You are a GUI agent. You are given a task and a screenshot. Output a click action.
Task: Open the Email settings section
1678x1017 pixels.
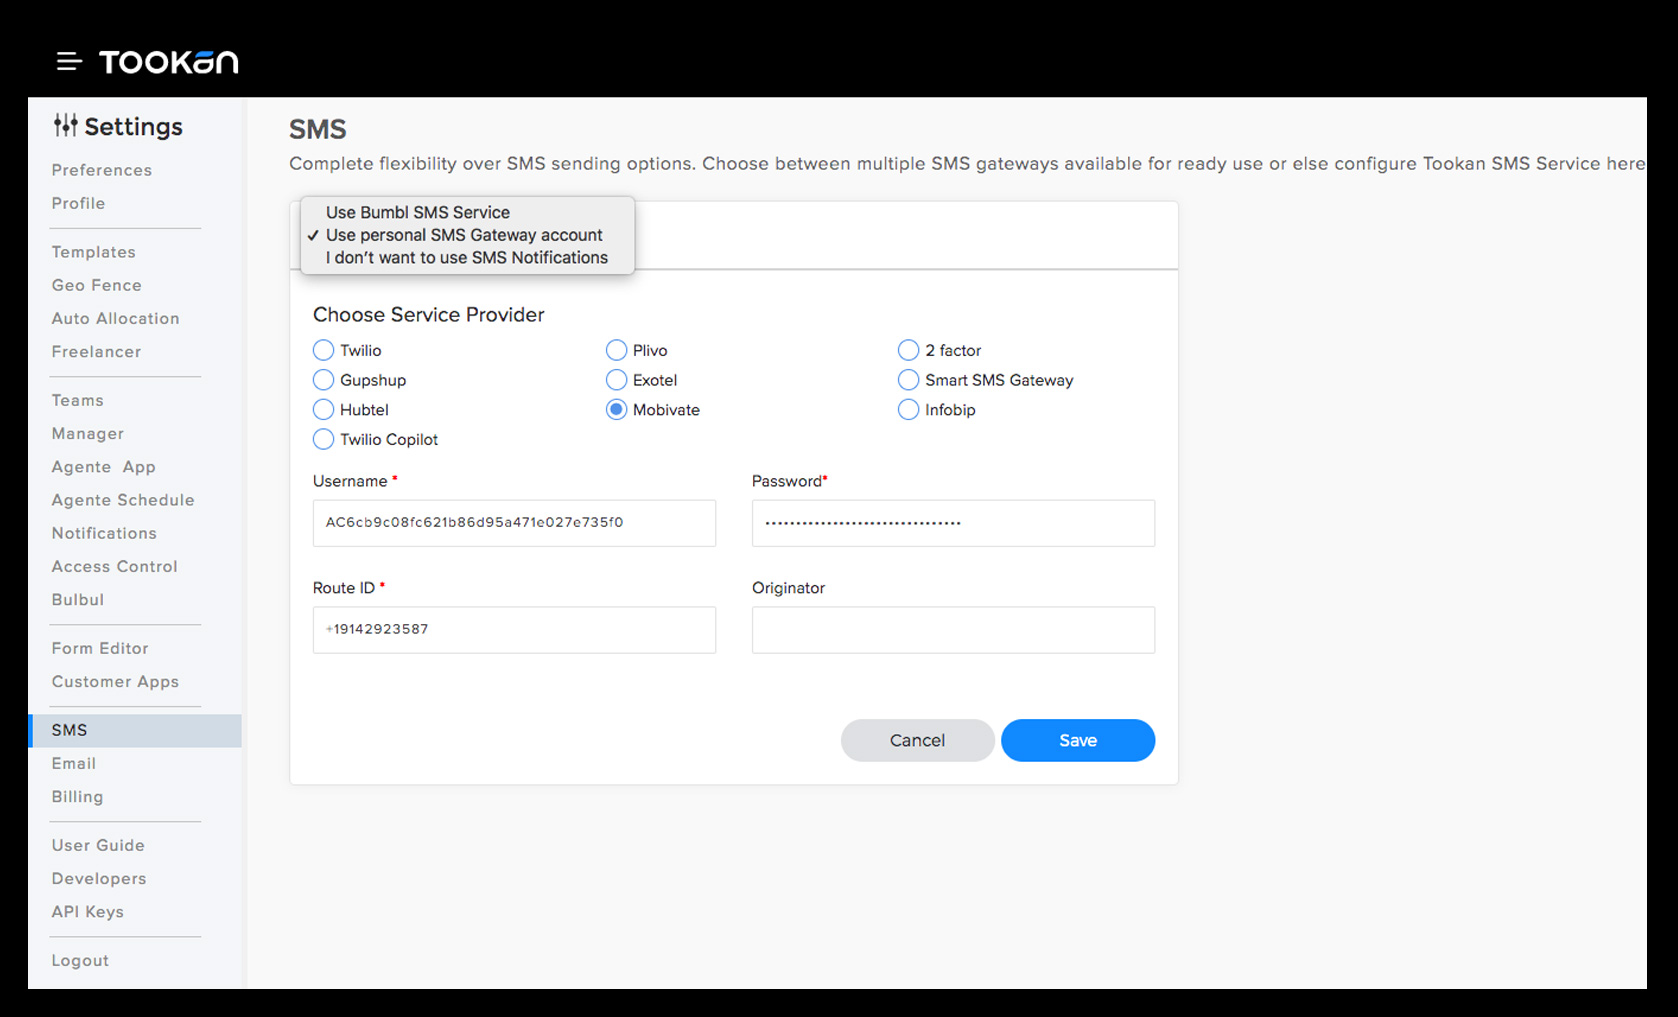pyautogui.click(x=74, y=763)
